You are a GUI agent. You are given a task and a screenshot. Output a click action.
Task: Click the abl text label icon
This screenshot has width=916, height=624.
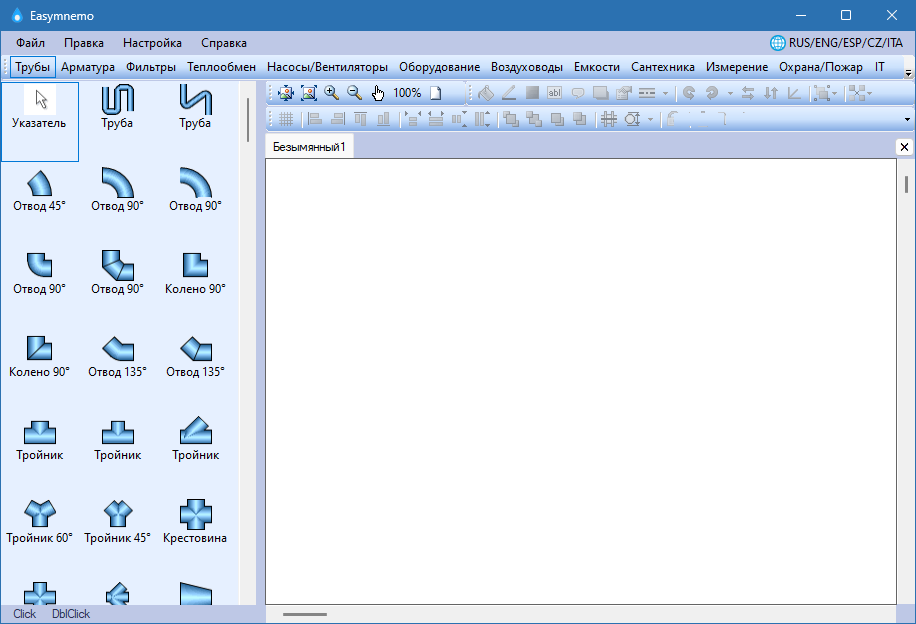click(554, 93)
